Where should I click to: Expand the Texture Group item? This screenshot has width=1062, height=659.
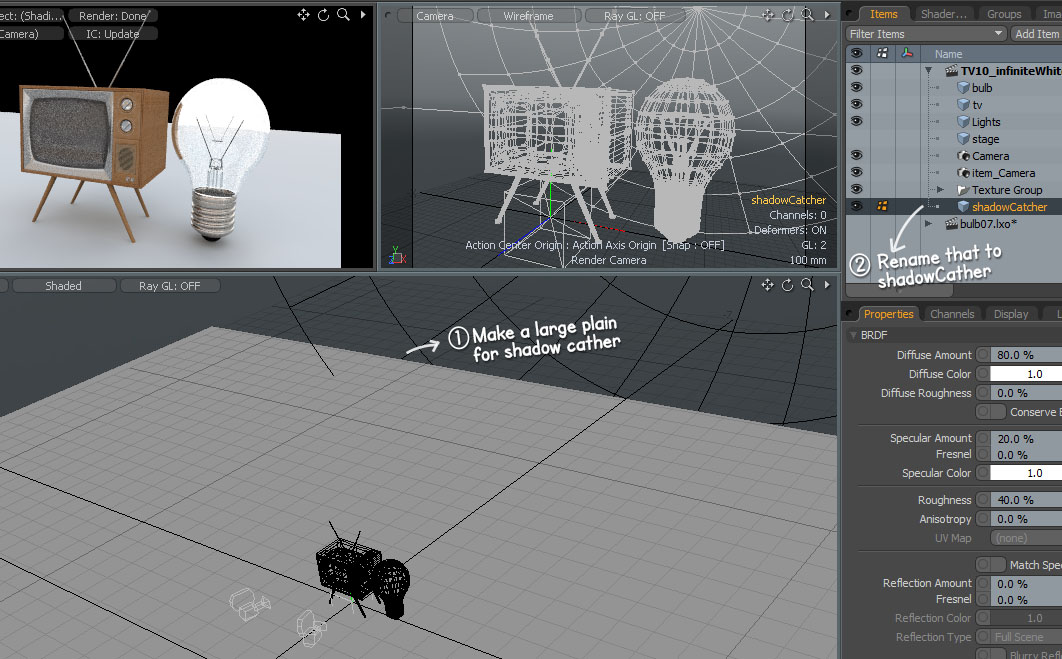(x=941, y=190)
